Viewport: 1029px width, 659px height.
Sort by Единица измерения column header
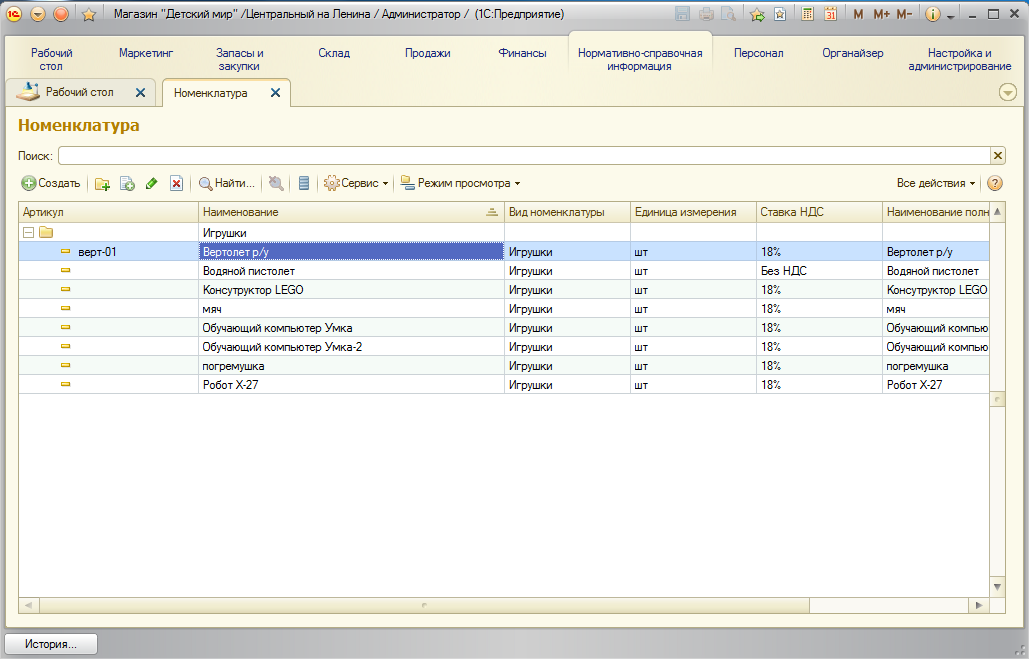click(693, 212)
